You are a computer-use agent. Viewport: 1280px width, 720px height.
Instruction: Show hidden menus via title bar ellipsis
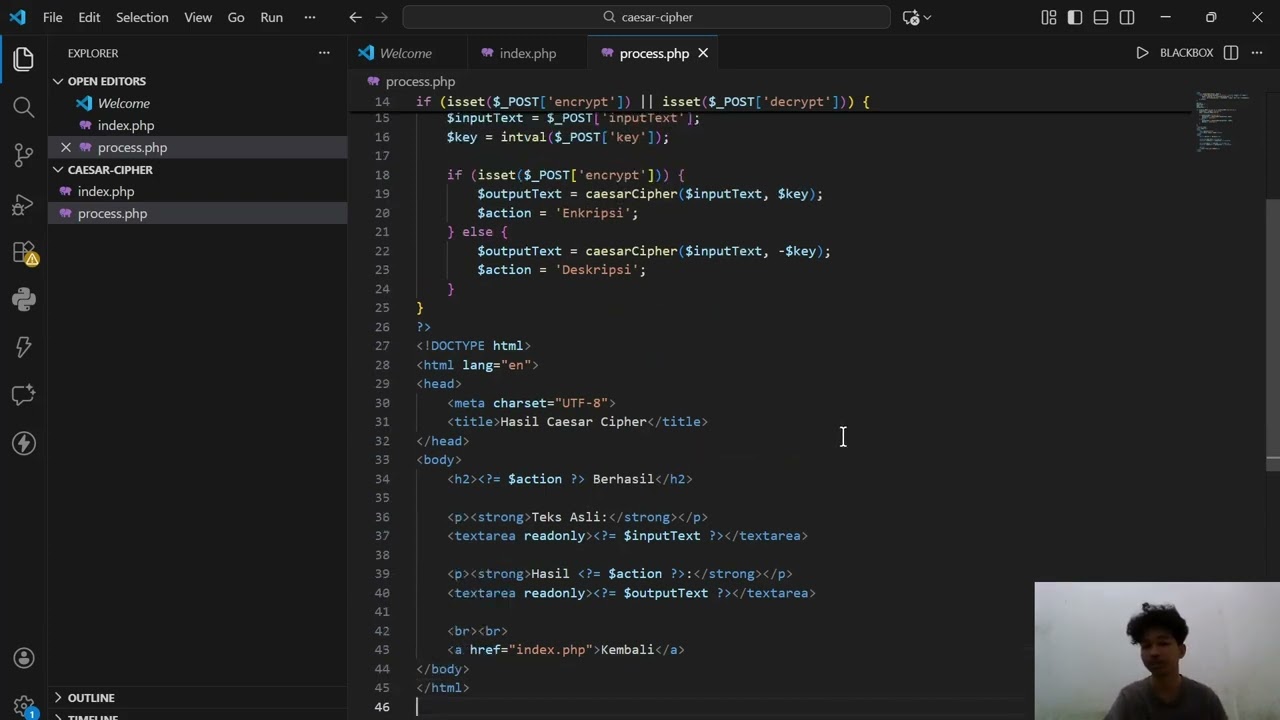pos(309,17)
